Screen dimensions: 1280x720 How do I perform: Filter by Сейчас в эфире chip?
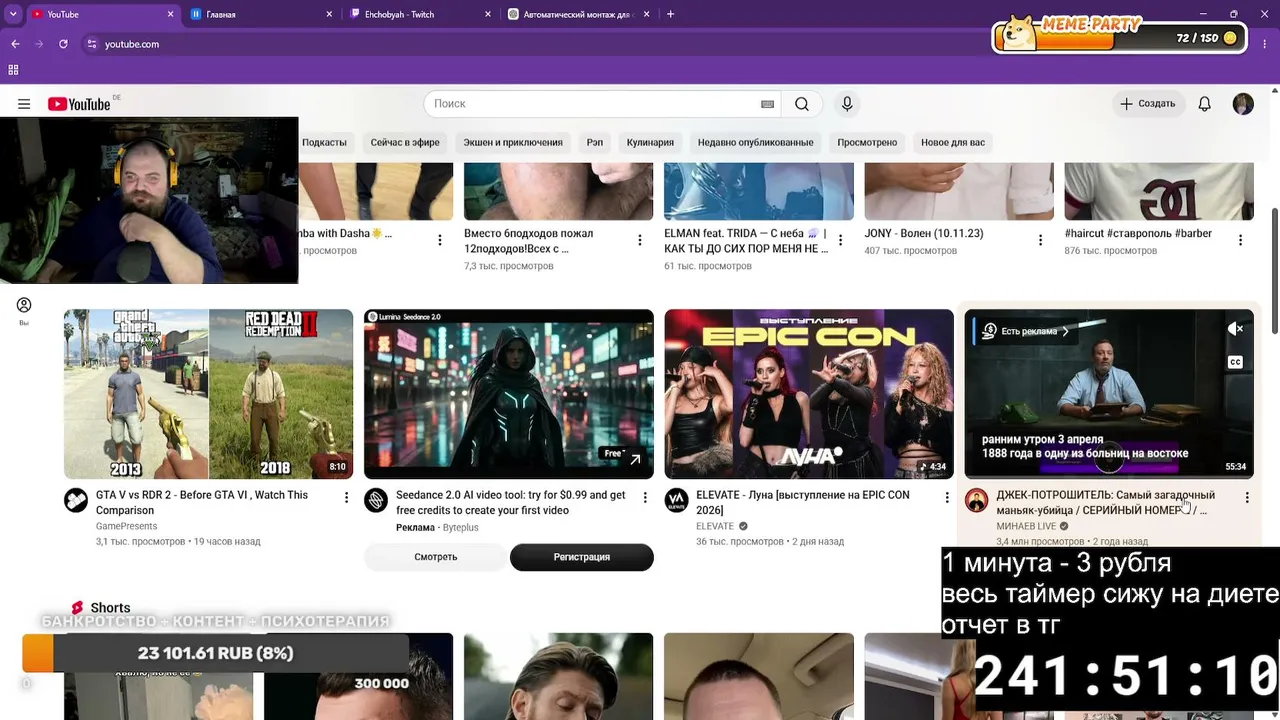click(405, 143)
